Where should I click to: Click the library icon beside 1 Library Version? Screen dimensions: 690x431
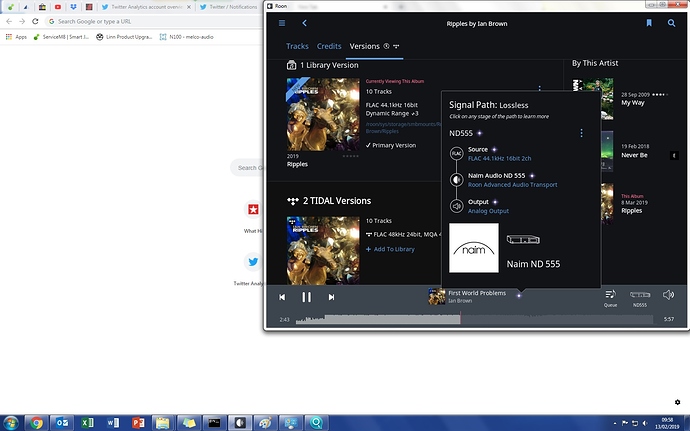[x=291, y=65]
